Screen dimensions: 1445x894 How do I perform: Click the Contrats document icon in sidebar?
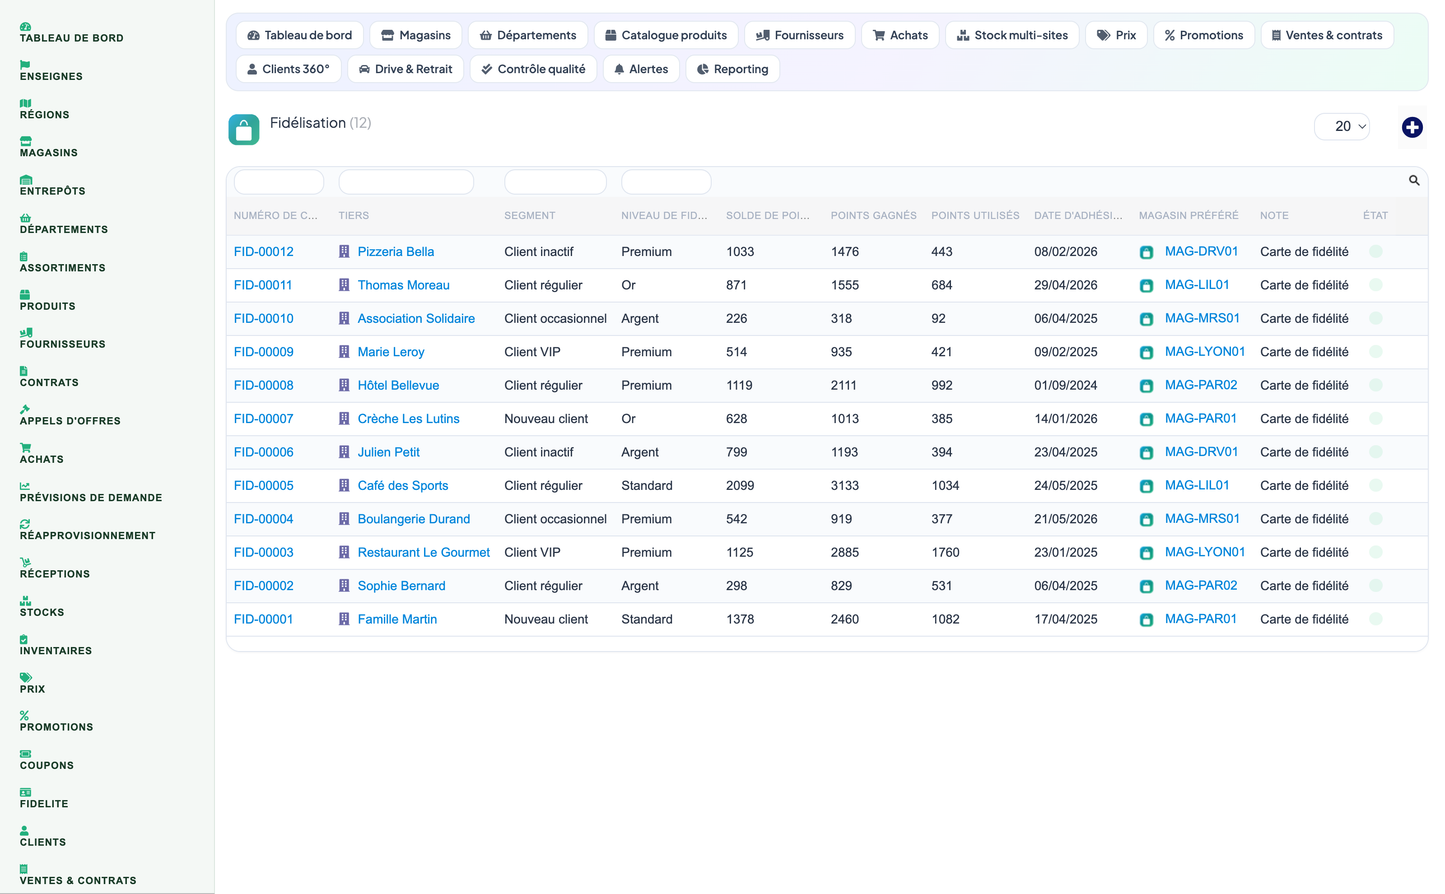24,371
